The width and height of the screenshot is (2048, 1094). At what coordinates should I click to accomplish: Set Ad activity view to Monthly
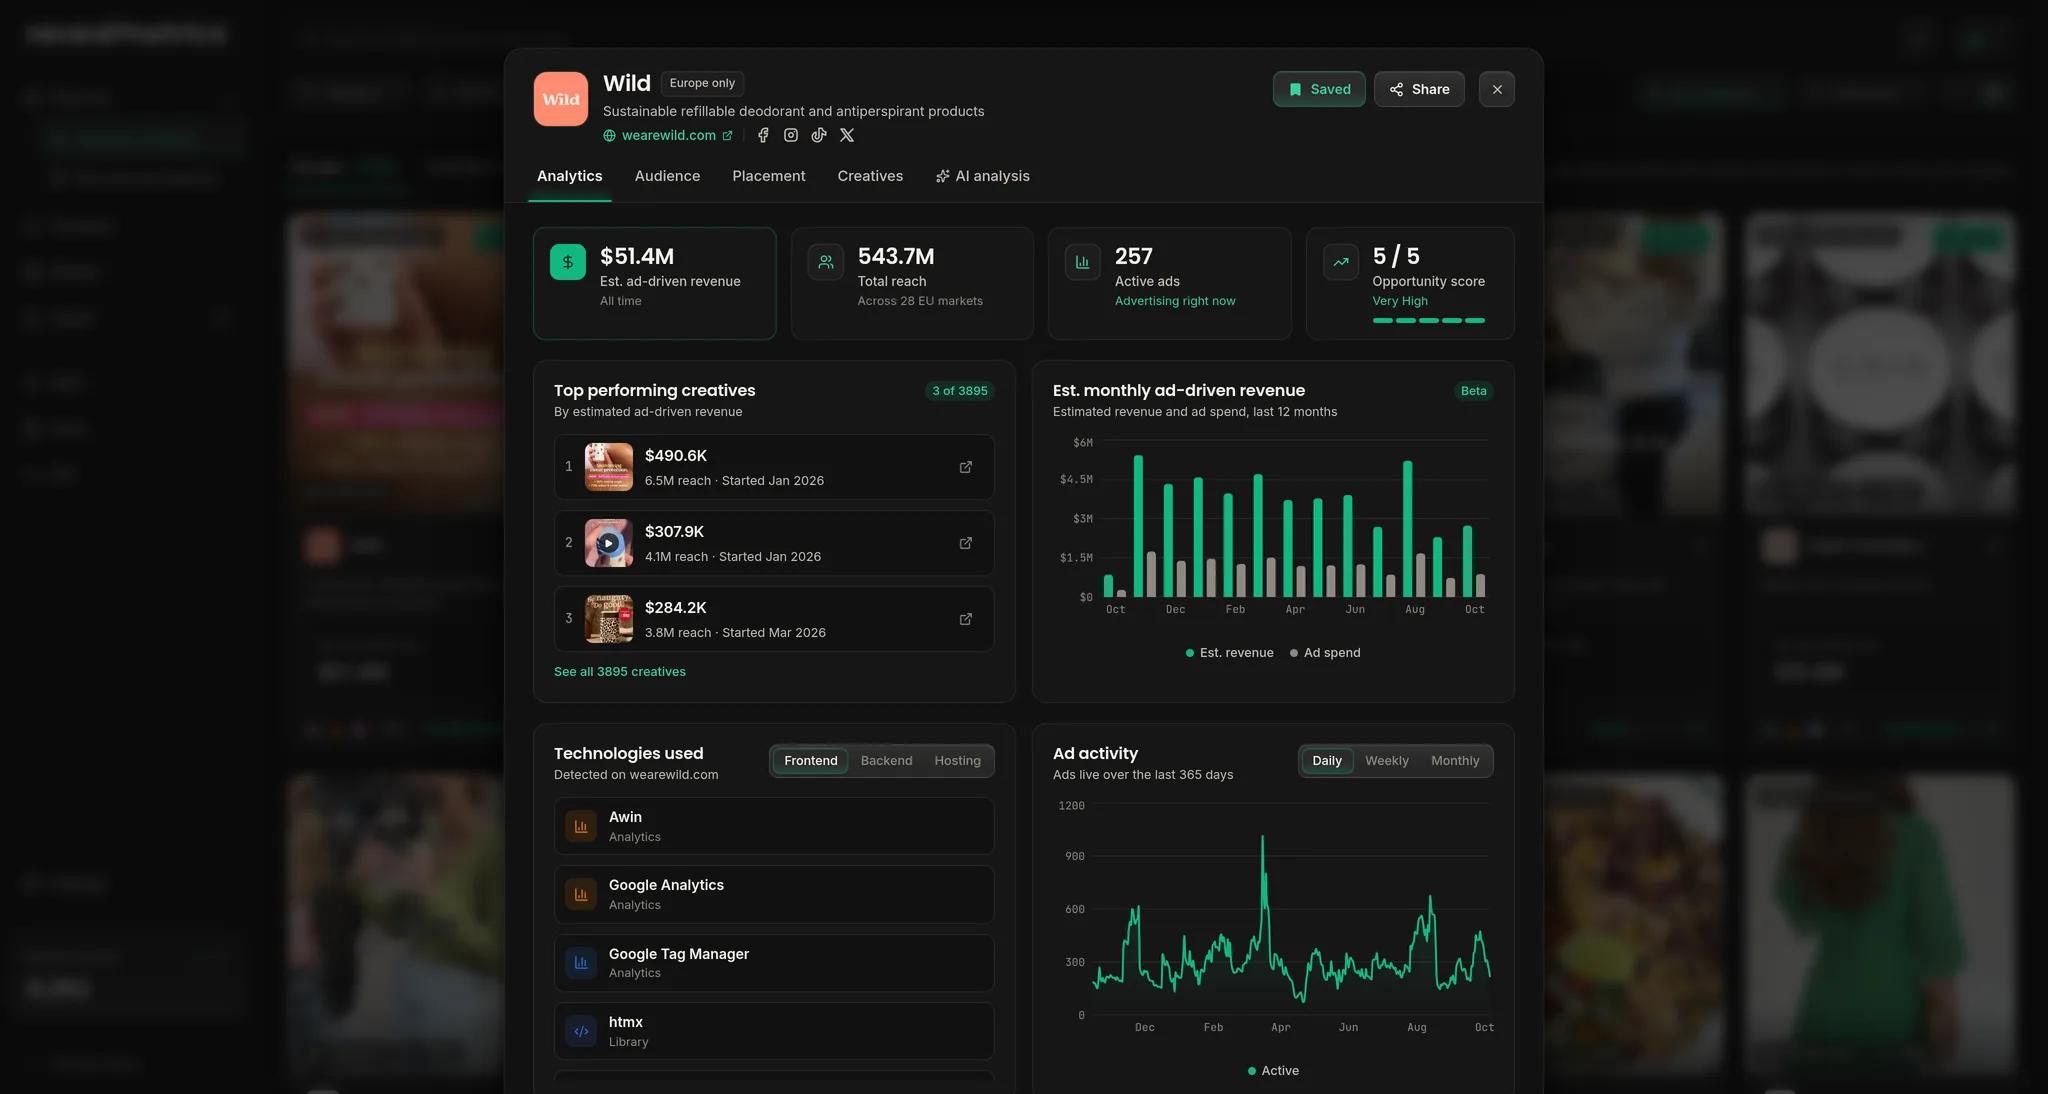(x=1455, y=761)
